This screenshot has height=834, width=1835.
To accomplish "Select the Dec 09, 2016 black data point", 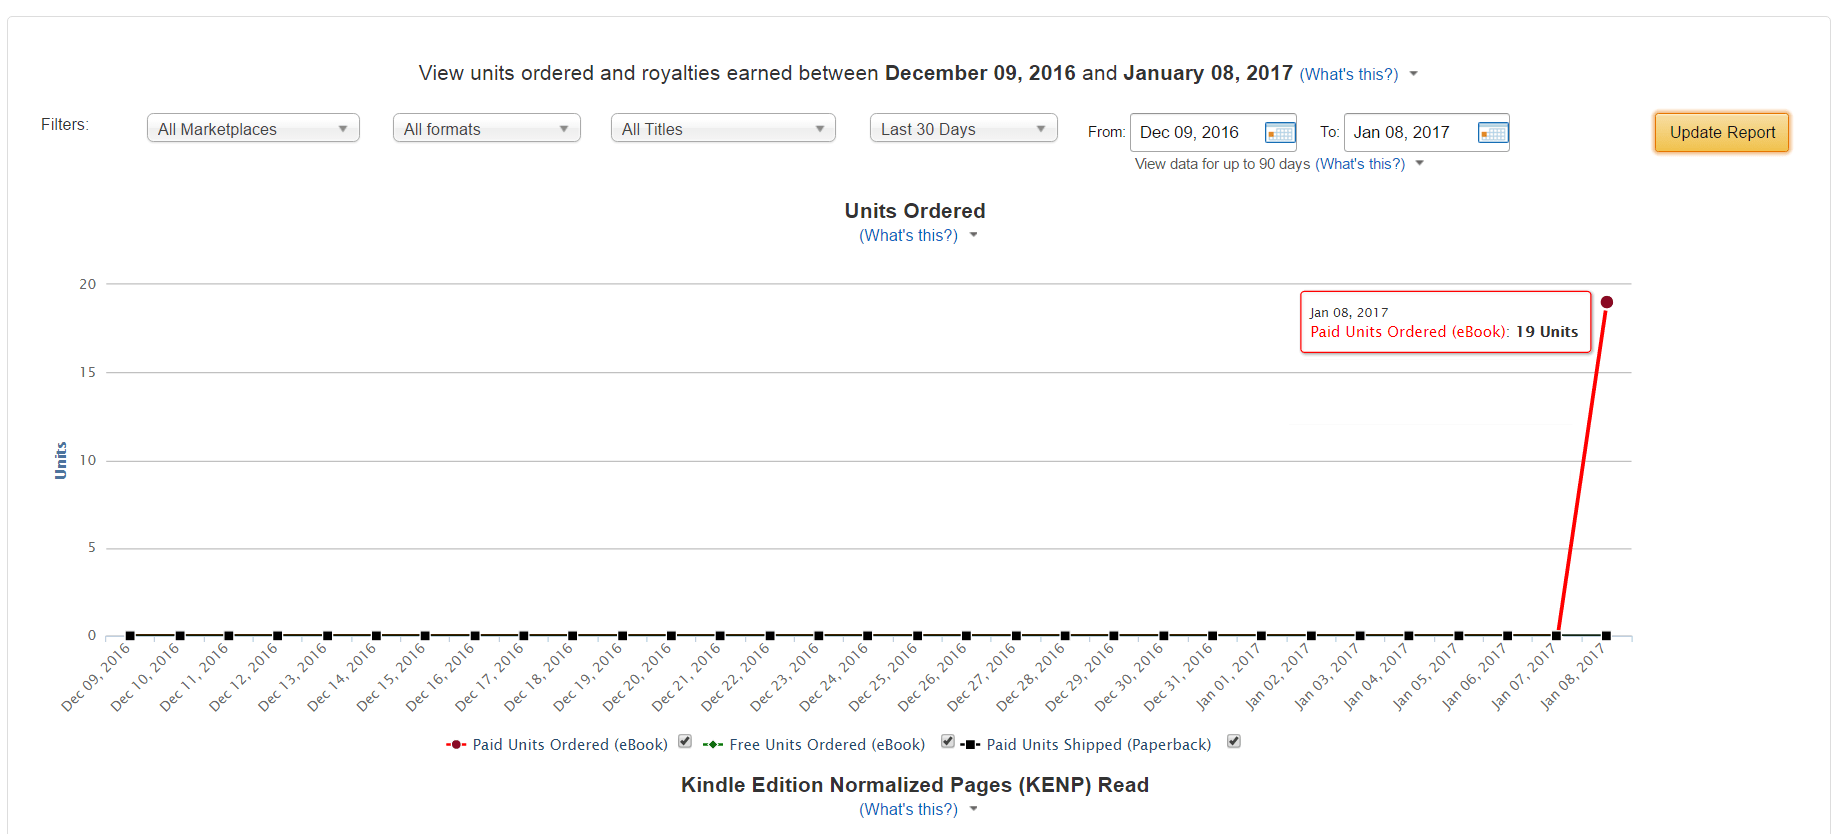I will [130, 636].
